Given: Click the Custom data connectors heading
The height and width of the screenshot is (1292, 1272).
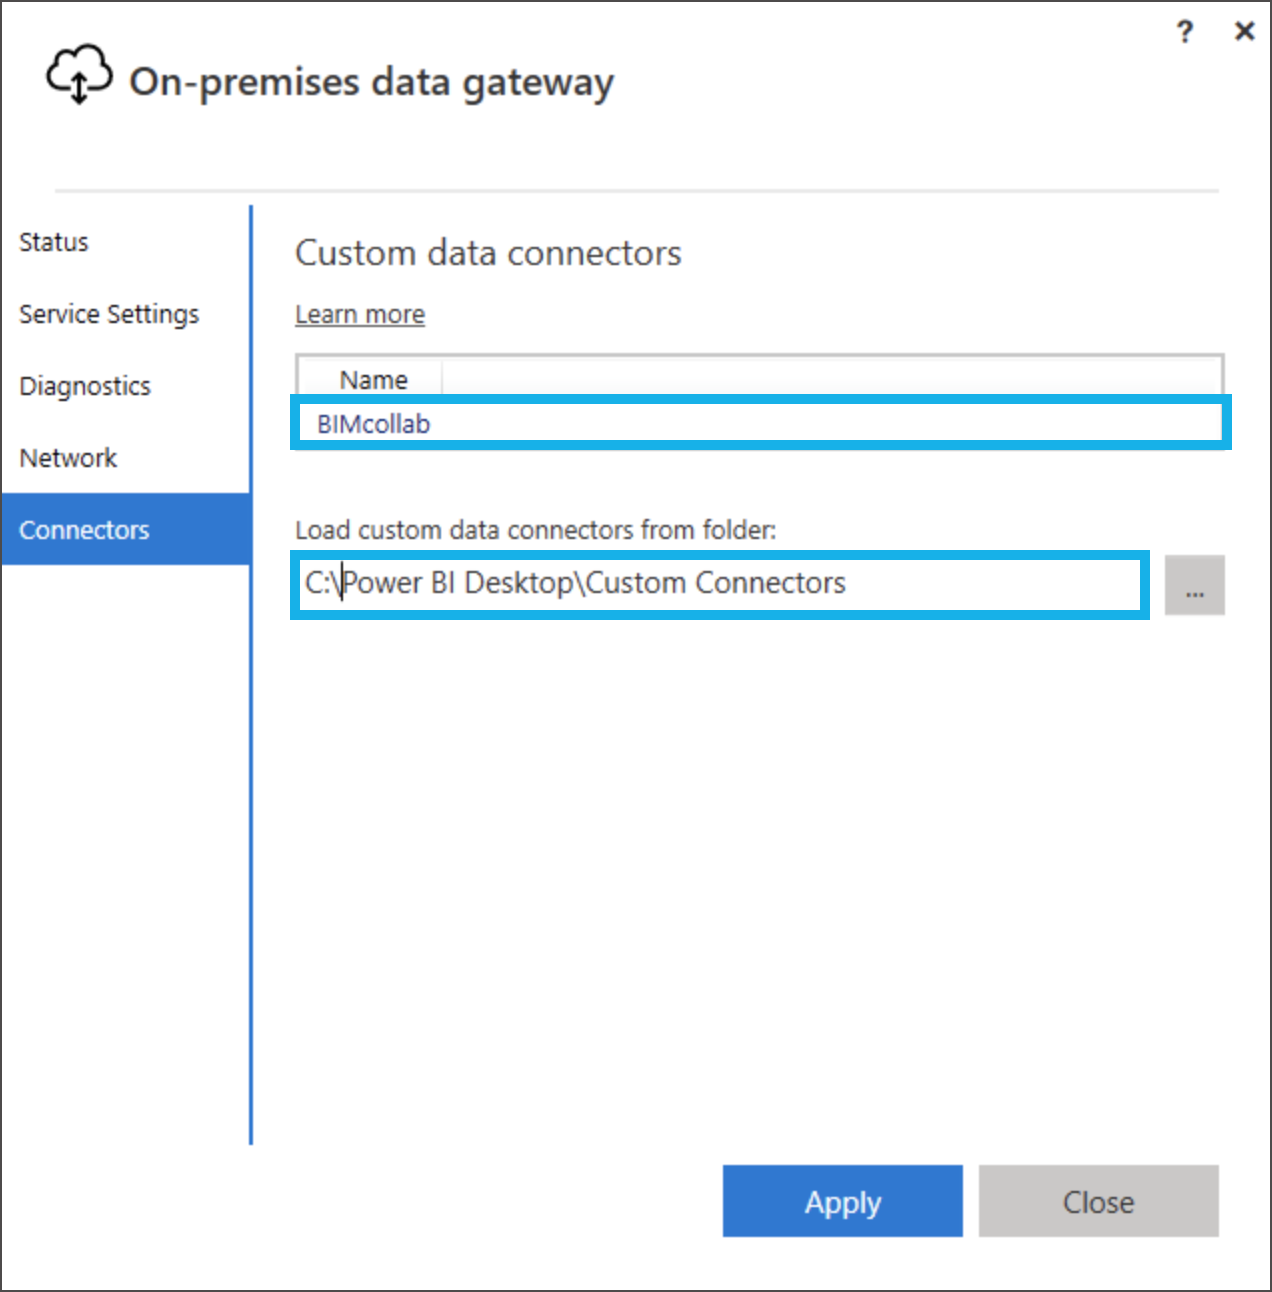Looking at the screenshot, I should [488, 253].
